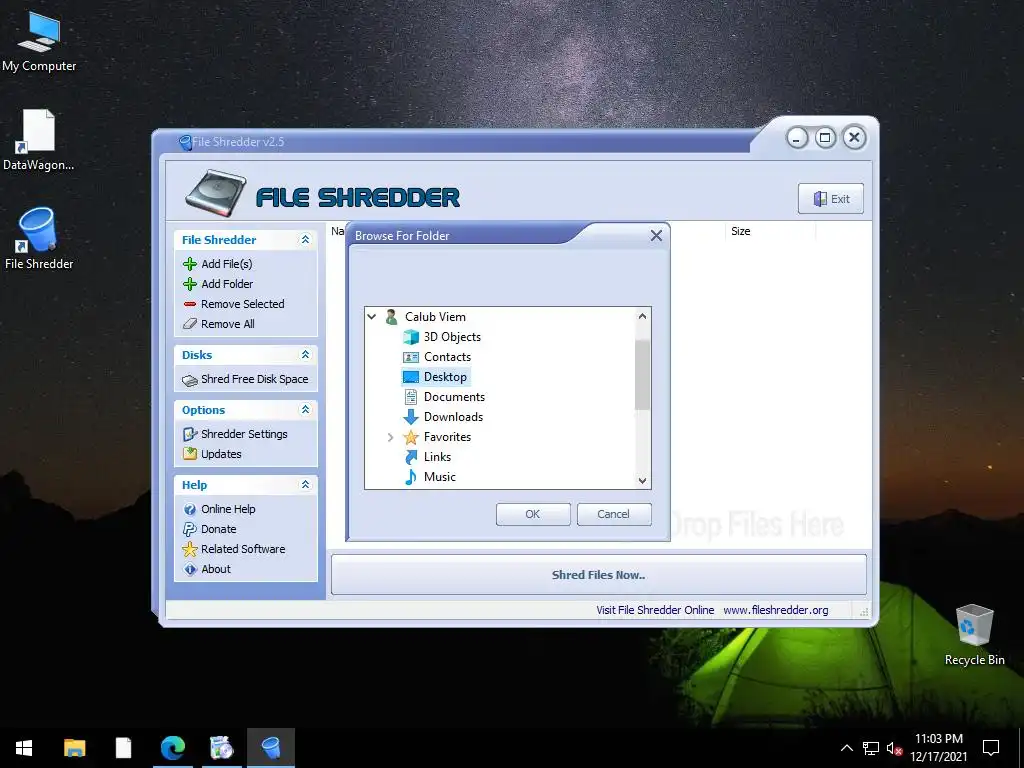
Task: Collapse the Options sidebar panel
Action: [305, 409]
